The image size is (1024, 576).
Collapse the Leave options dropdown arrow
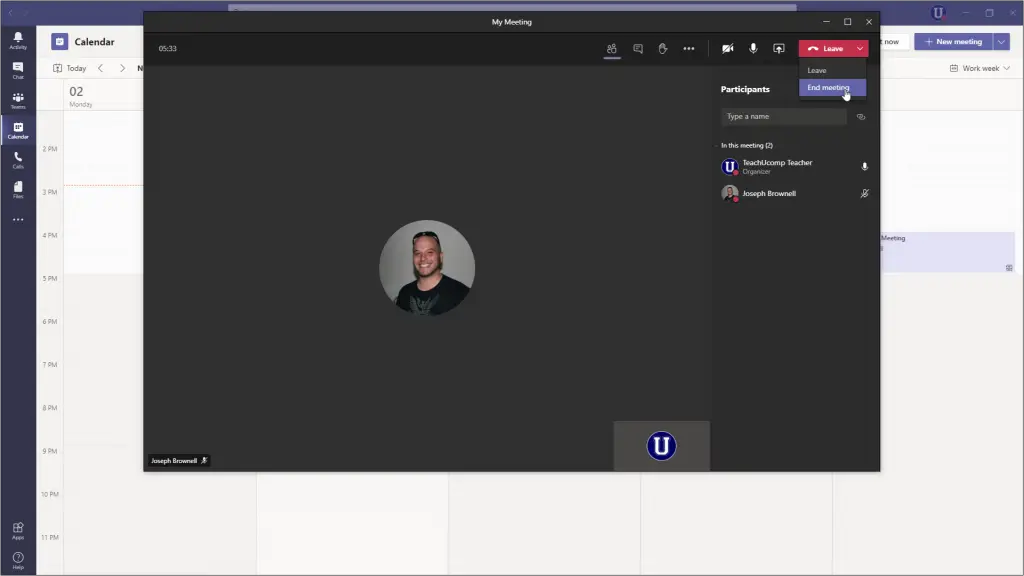click(x=860, y=48)
